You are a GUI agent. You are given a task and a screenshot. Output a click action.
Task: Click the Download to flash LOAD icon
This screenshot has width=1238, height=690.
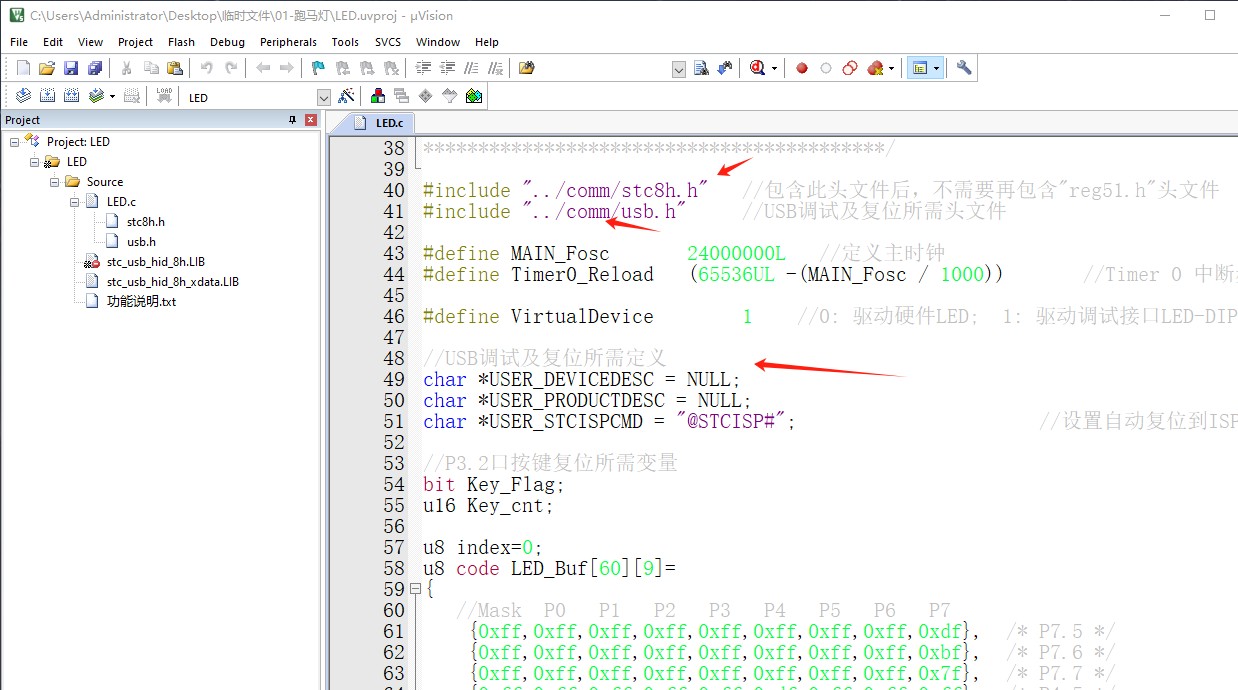pos(164,96)
